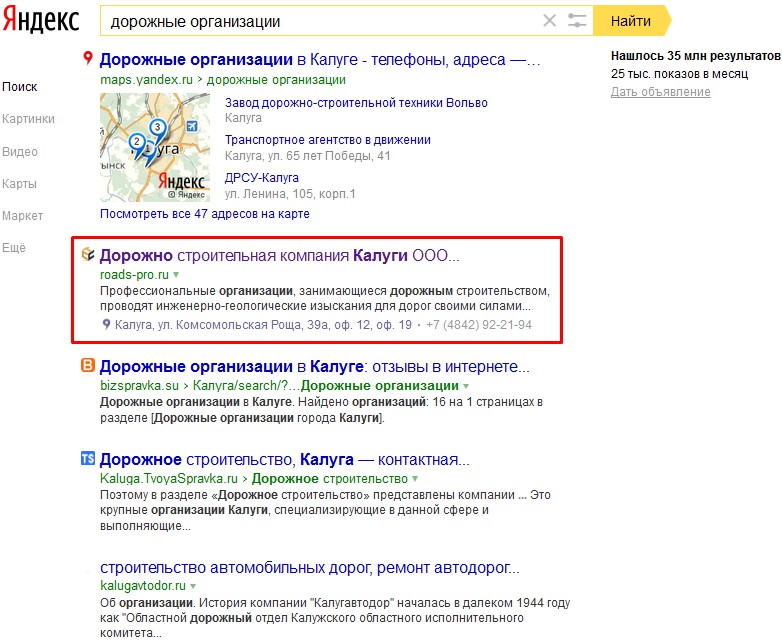Click green Дорожное строительство breadcrumb link

[330, 479]
